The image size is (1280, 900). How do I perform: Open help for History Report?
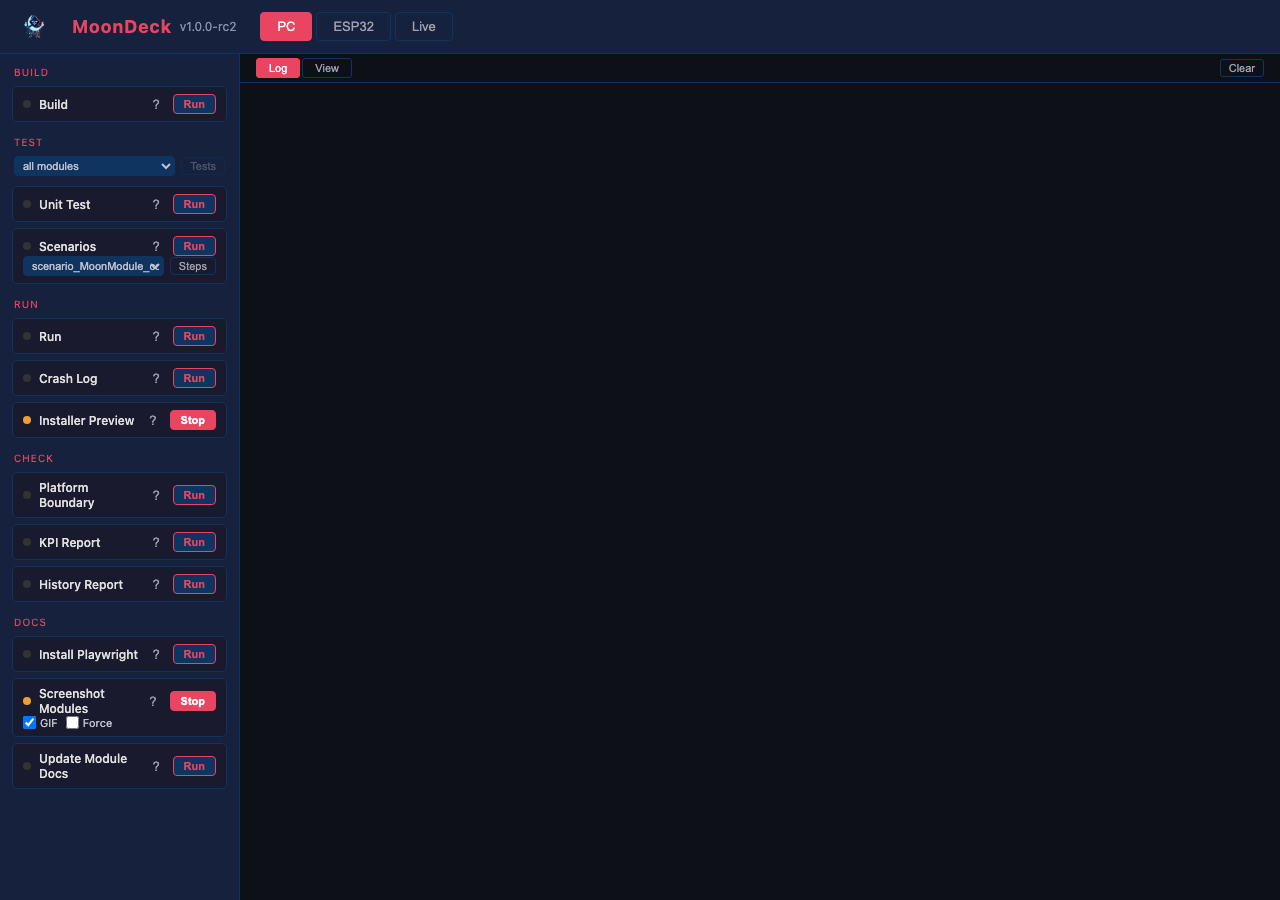(156, 584)
